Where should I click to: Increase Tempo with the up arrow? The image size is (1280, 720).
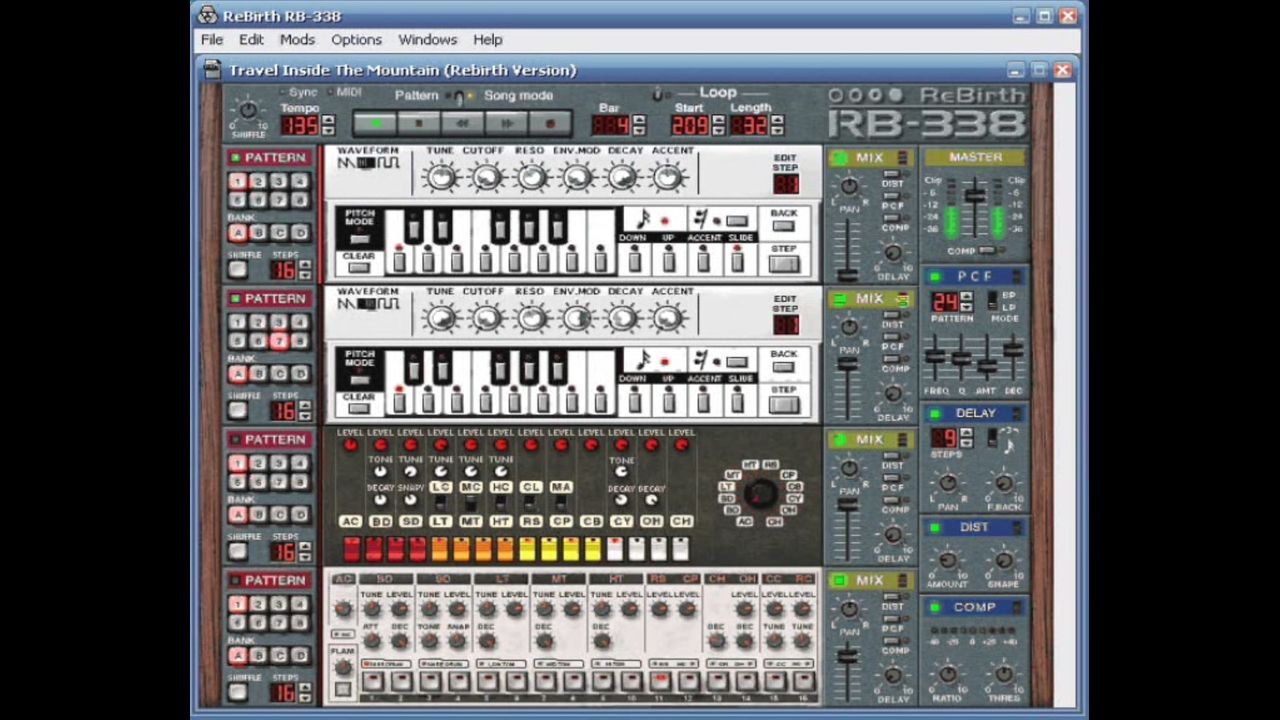tap(327, 119)
